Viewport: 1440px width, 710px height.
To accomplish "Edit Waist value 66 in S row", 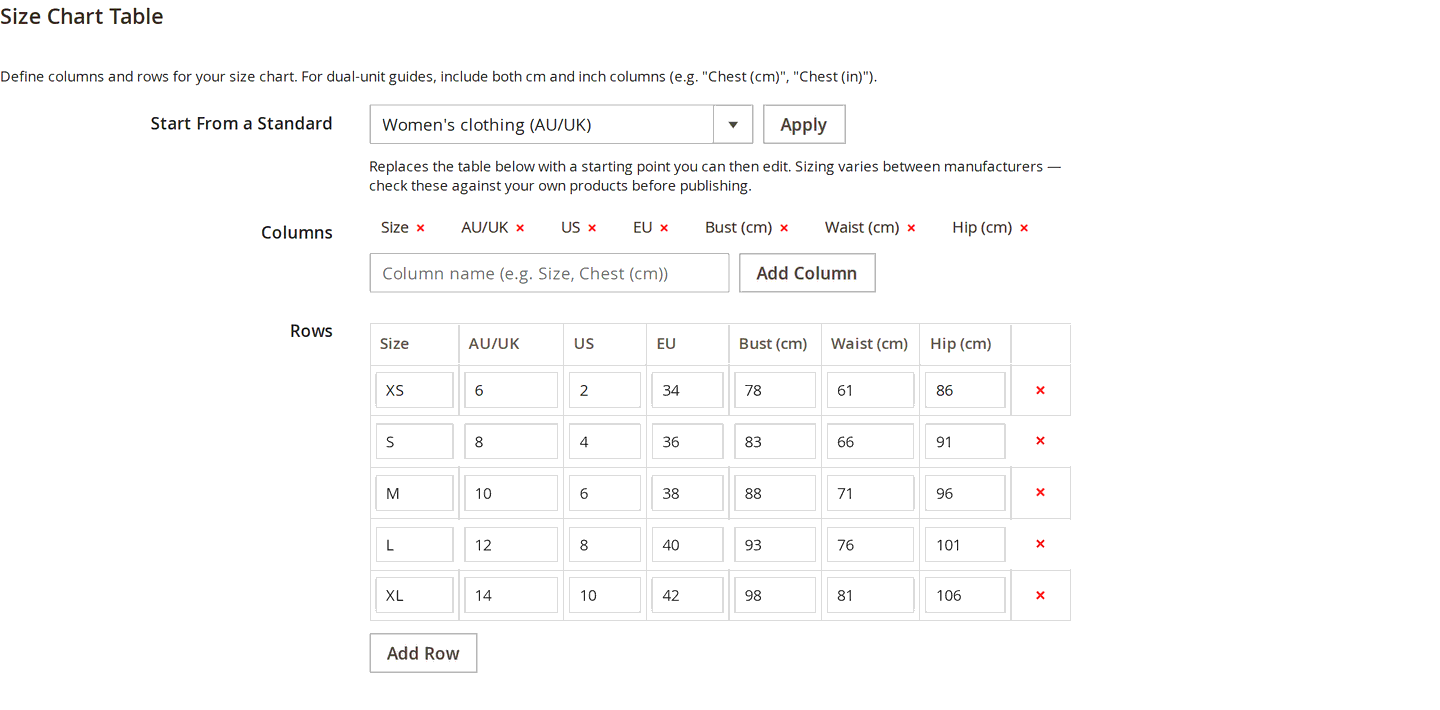I will (870, 441).
